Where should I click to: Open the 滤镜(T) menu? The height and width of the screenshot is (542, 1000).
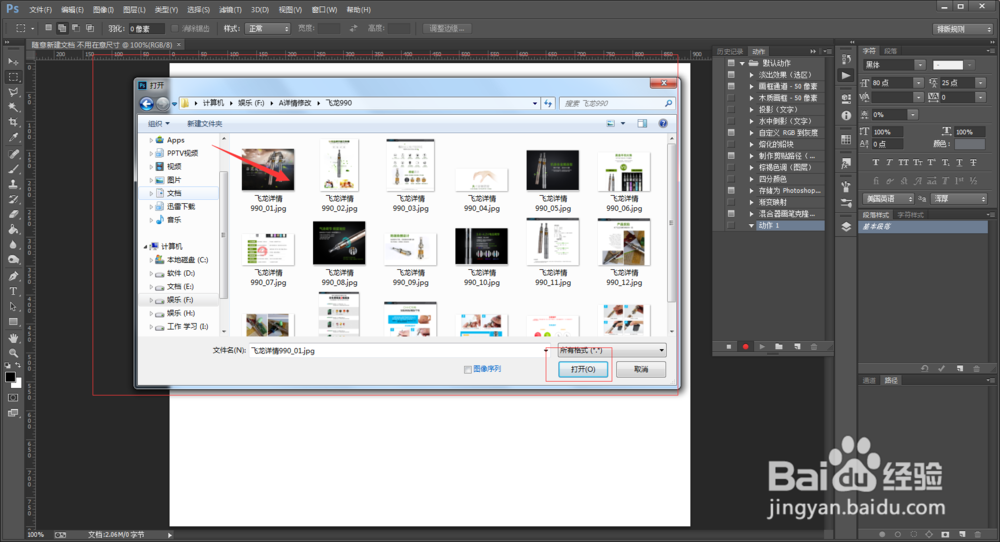[x=230, y=10]
